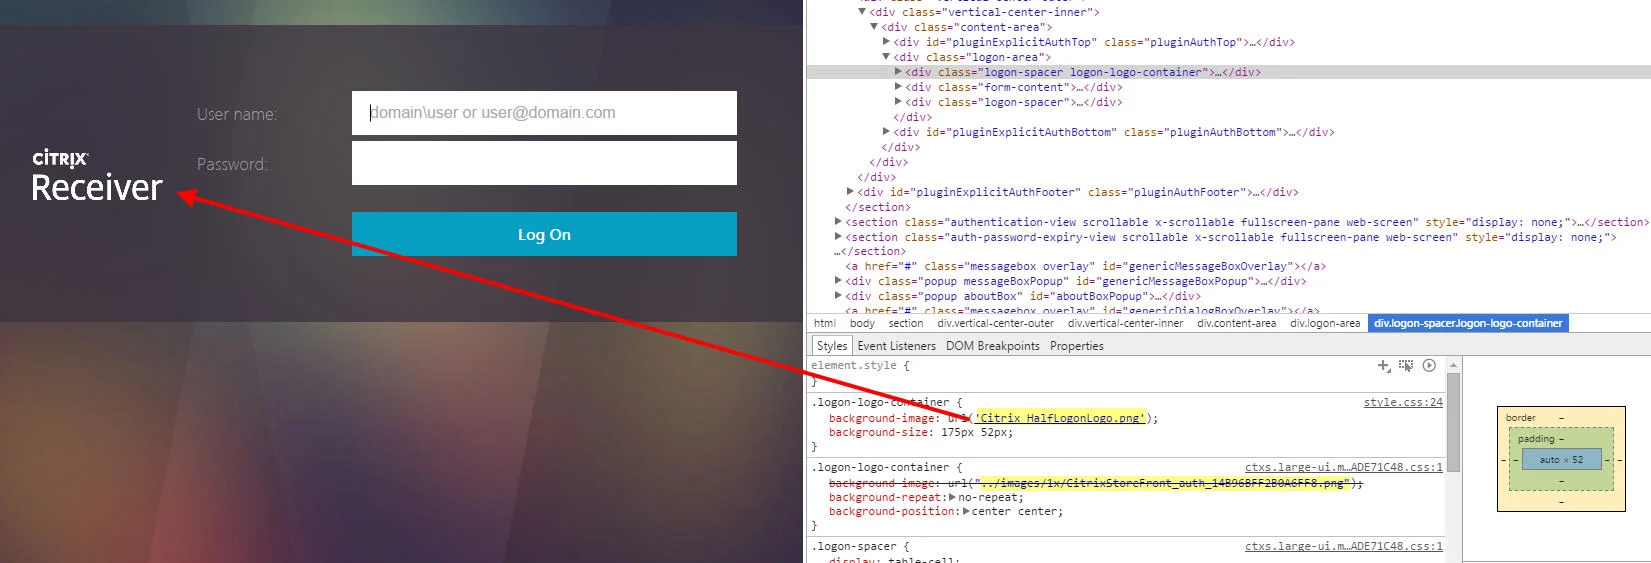Click the Log On button
Image resolution: width=1651 pixels, height=563 pixels.
click(544, 234)
